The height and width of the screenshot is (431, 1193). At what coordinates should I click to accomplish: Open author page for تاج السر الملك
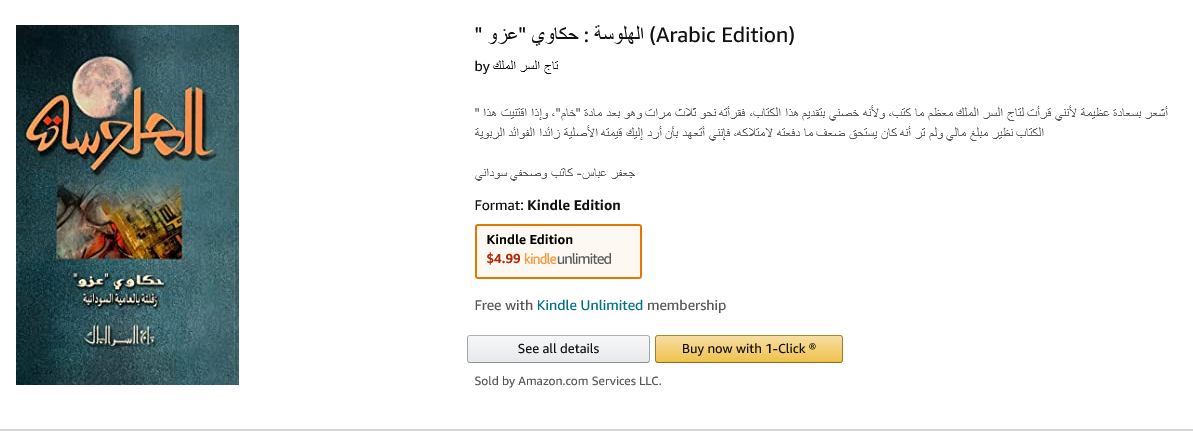(x=528, y=67)
